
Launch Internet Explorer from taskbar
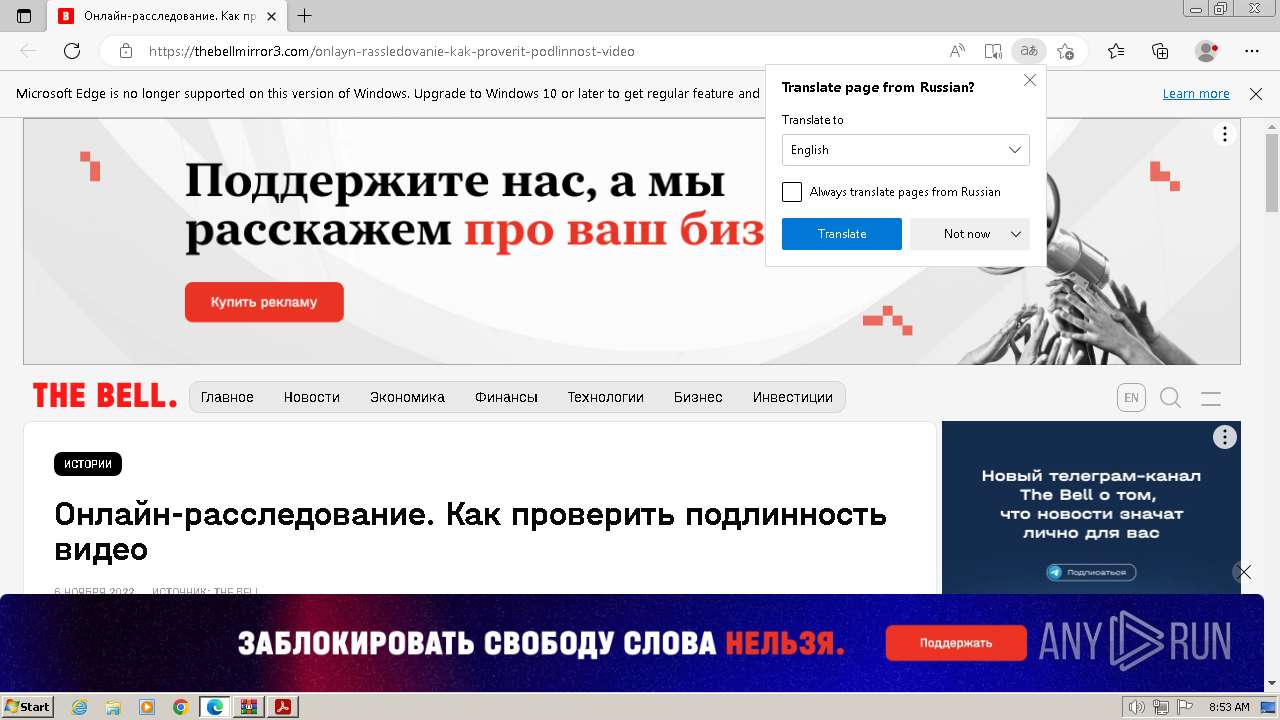tap(80, 707)
